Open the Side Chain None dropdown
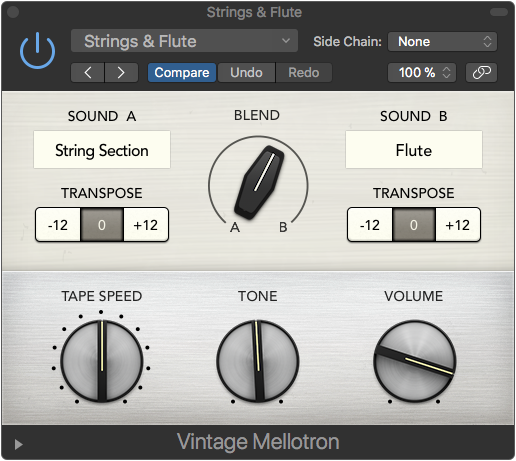 [x=442, y=42]
